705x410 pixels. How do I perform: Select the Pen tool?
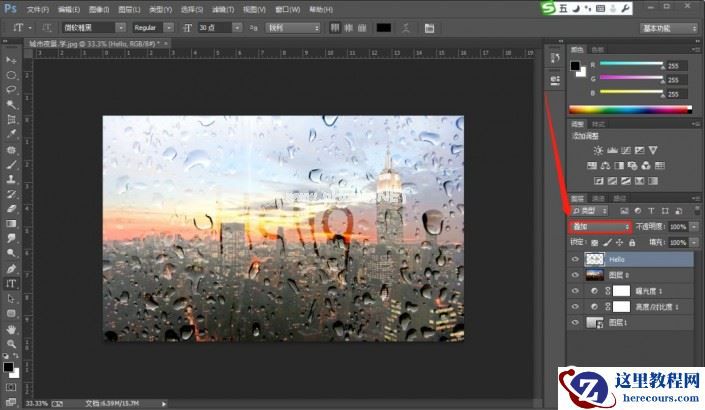pos(11,268)
